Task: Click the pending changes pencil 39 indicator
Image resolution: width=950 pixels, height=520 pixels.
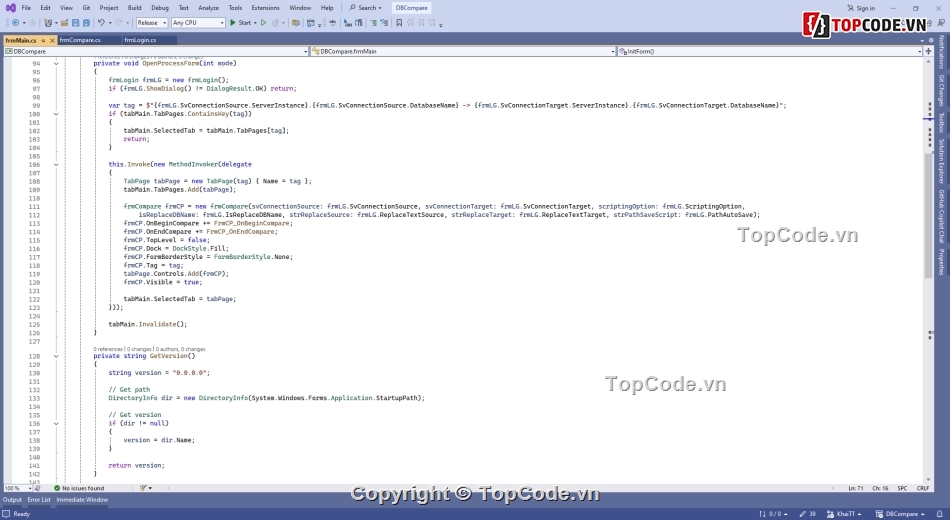Action: coord(808,514)
